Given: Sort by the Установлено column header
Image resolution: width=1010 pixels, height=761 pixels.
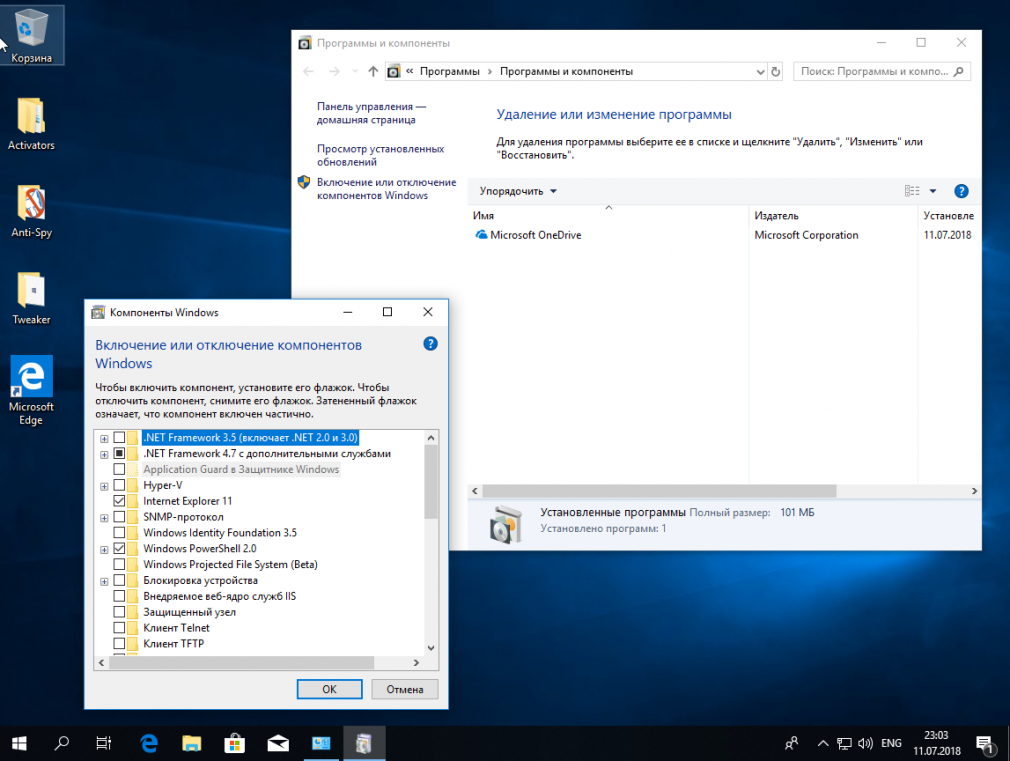Looking at the screenshot, I should tap(948, 216).
